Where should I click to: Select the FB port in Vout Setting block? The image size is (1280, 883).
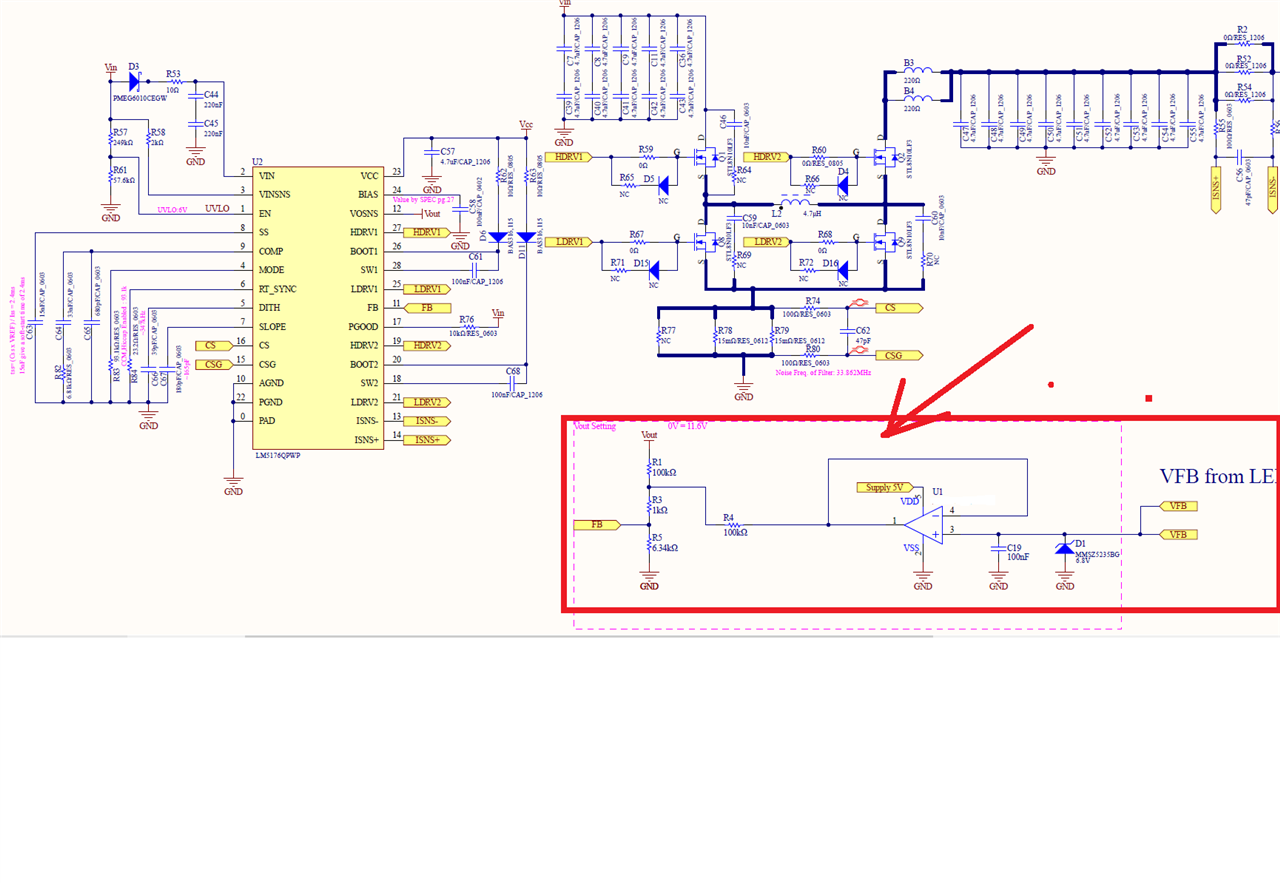(599, 524)
